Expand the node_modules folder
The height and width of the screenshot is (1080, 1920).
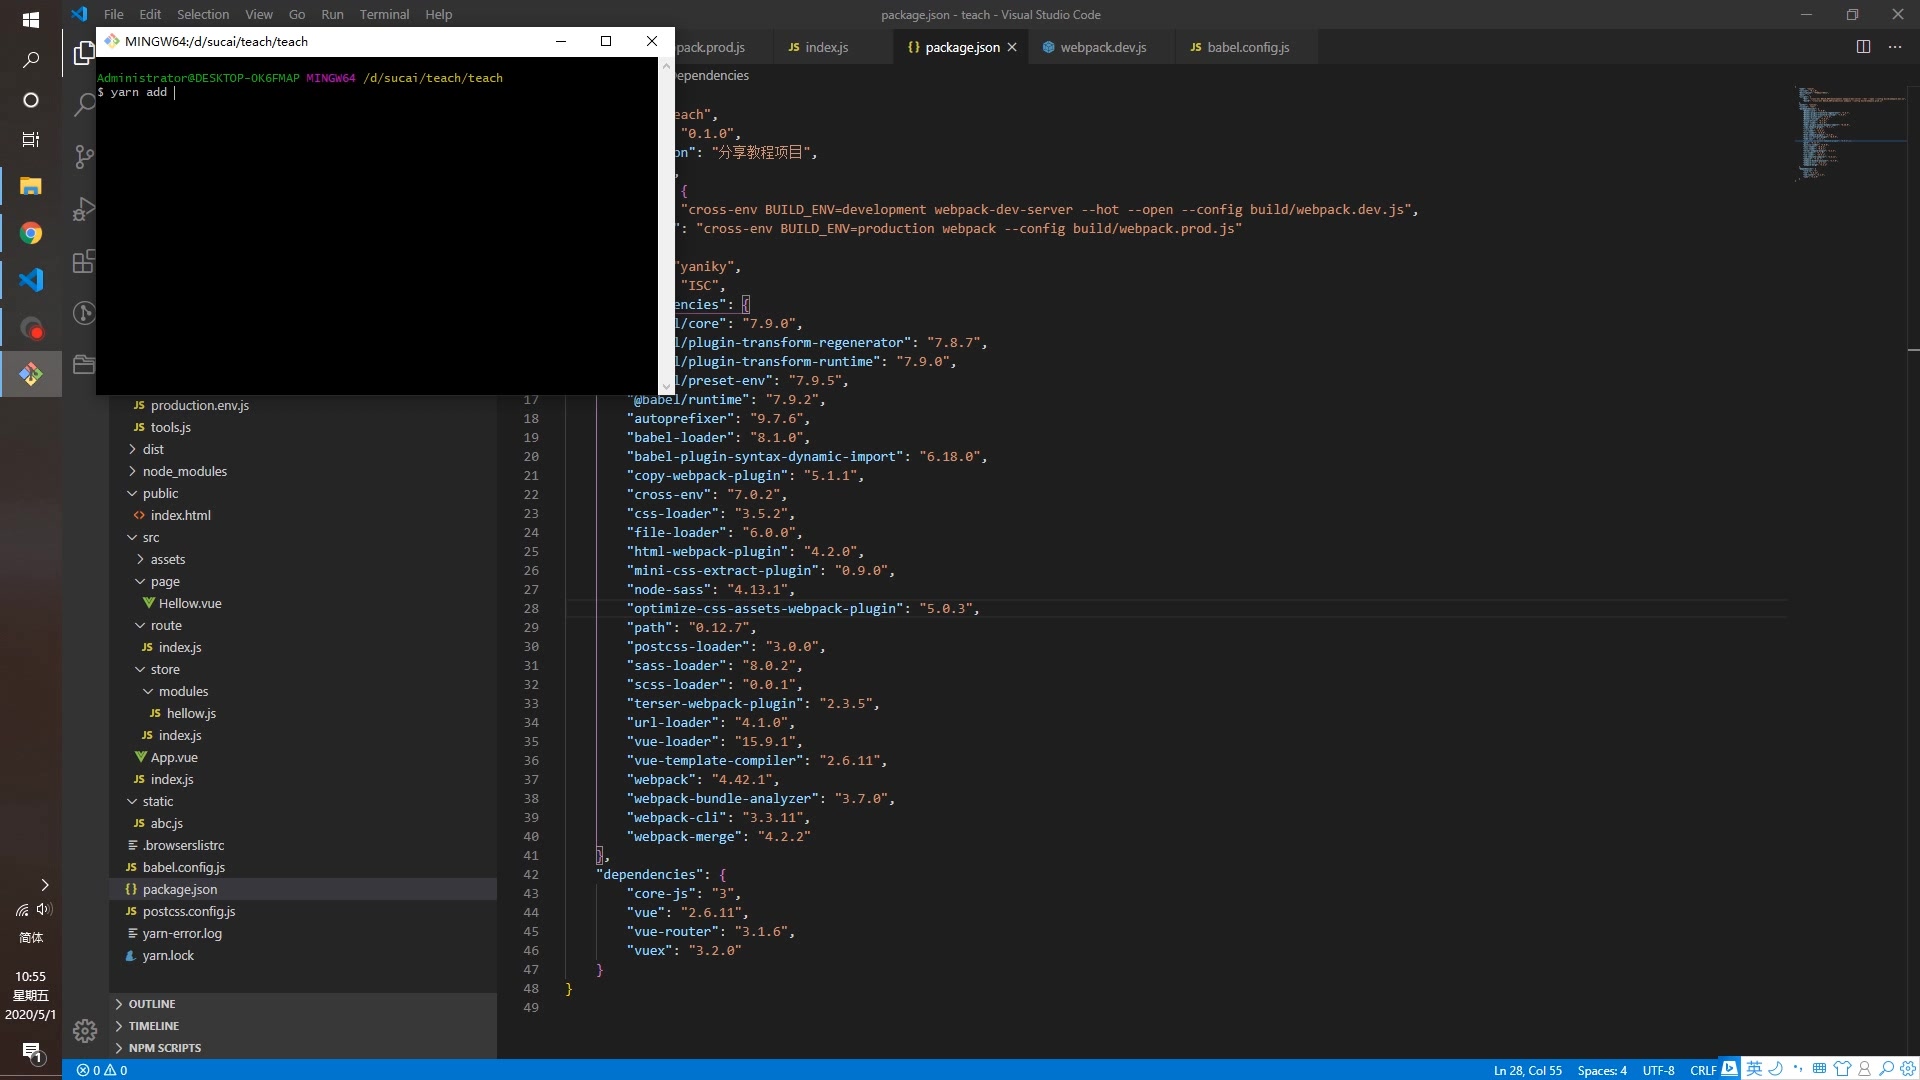tap(184, 471)
